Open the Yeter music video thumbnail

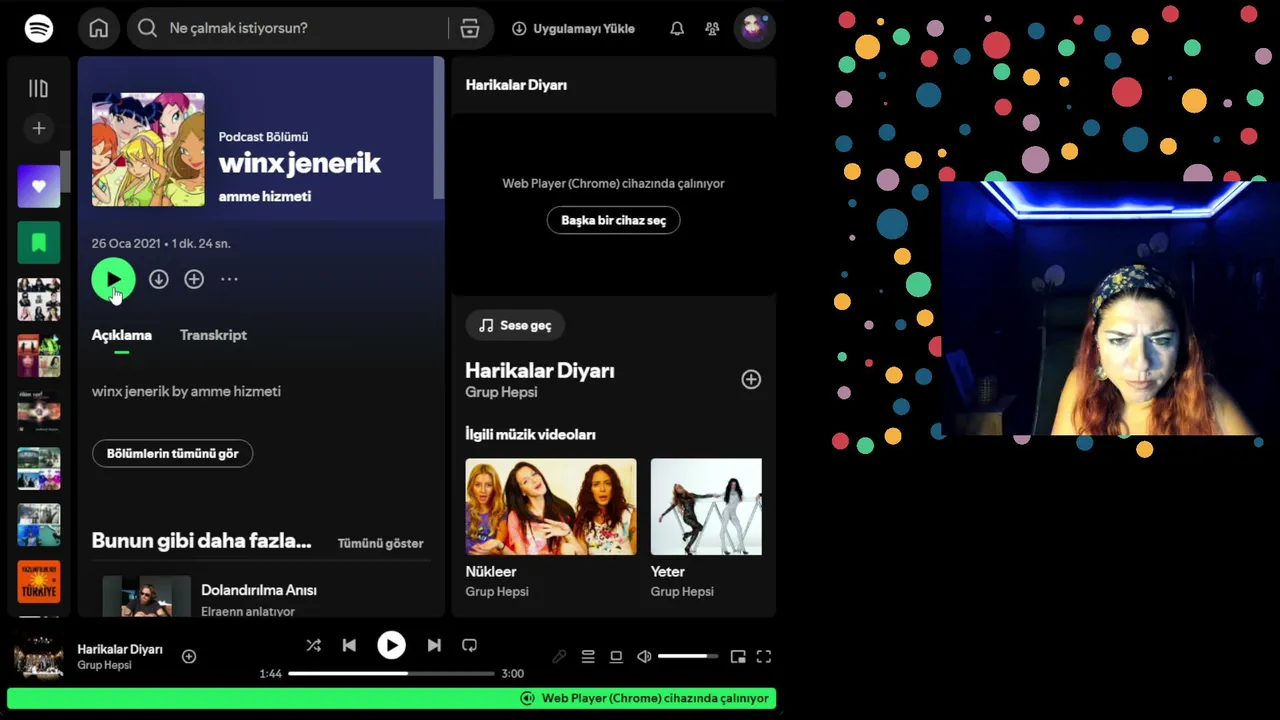click(x=706, y=507)
